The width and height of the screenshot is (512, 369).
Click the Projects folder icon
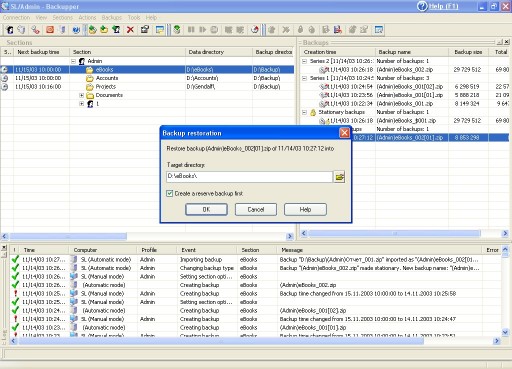point(89,87)
